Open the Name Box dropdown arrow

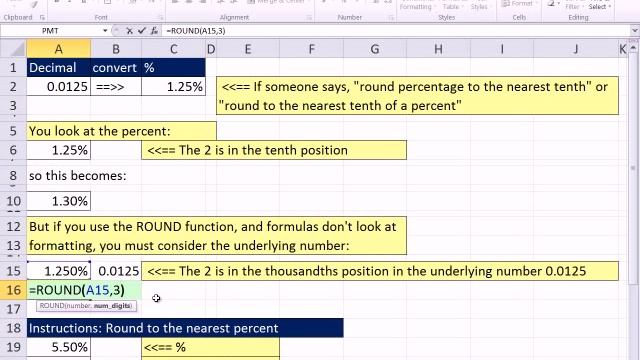click(105, 31)
